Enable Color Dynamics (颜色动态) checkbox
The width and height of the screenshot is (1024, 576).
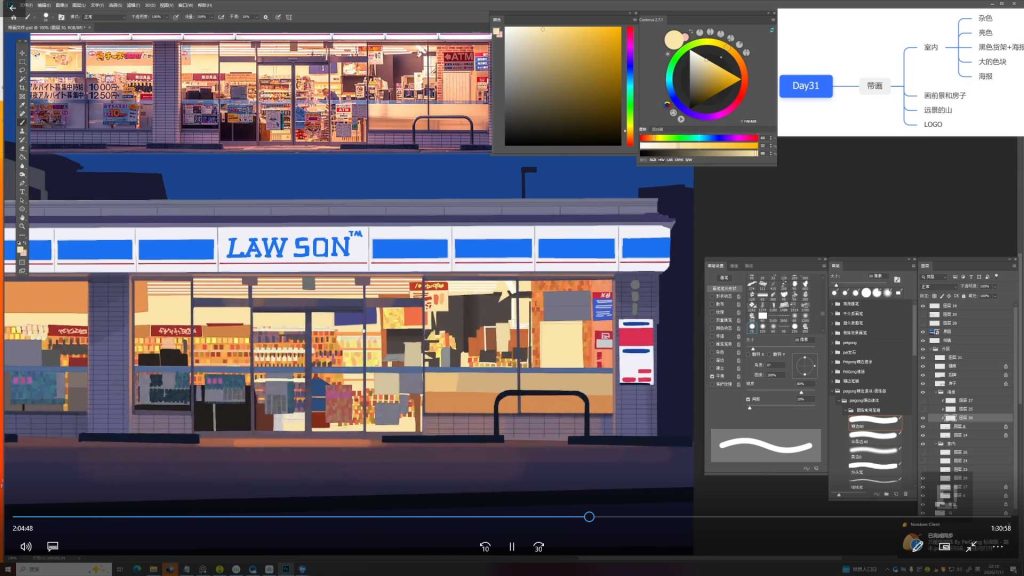pyautogui.click(x=712, y=328)
